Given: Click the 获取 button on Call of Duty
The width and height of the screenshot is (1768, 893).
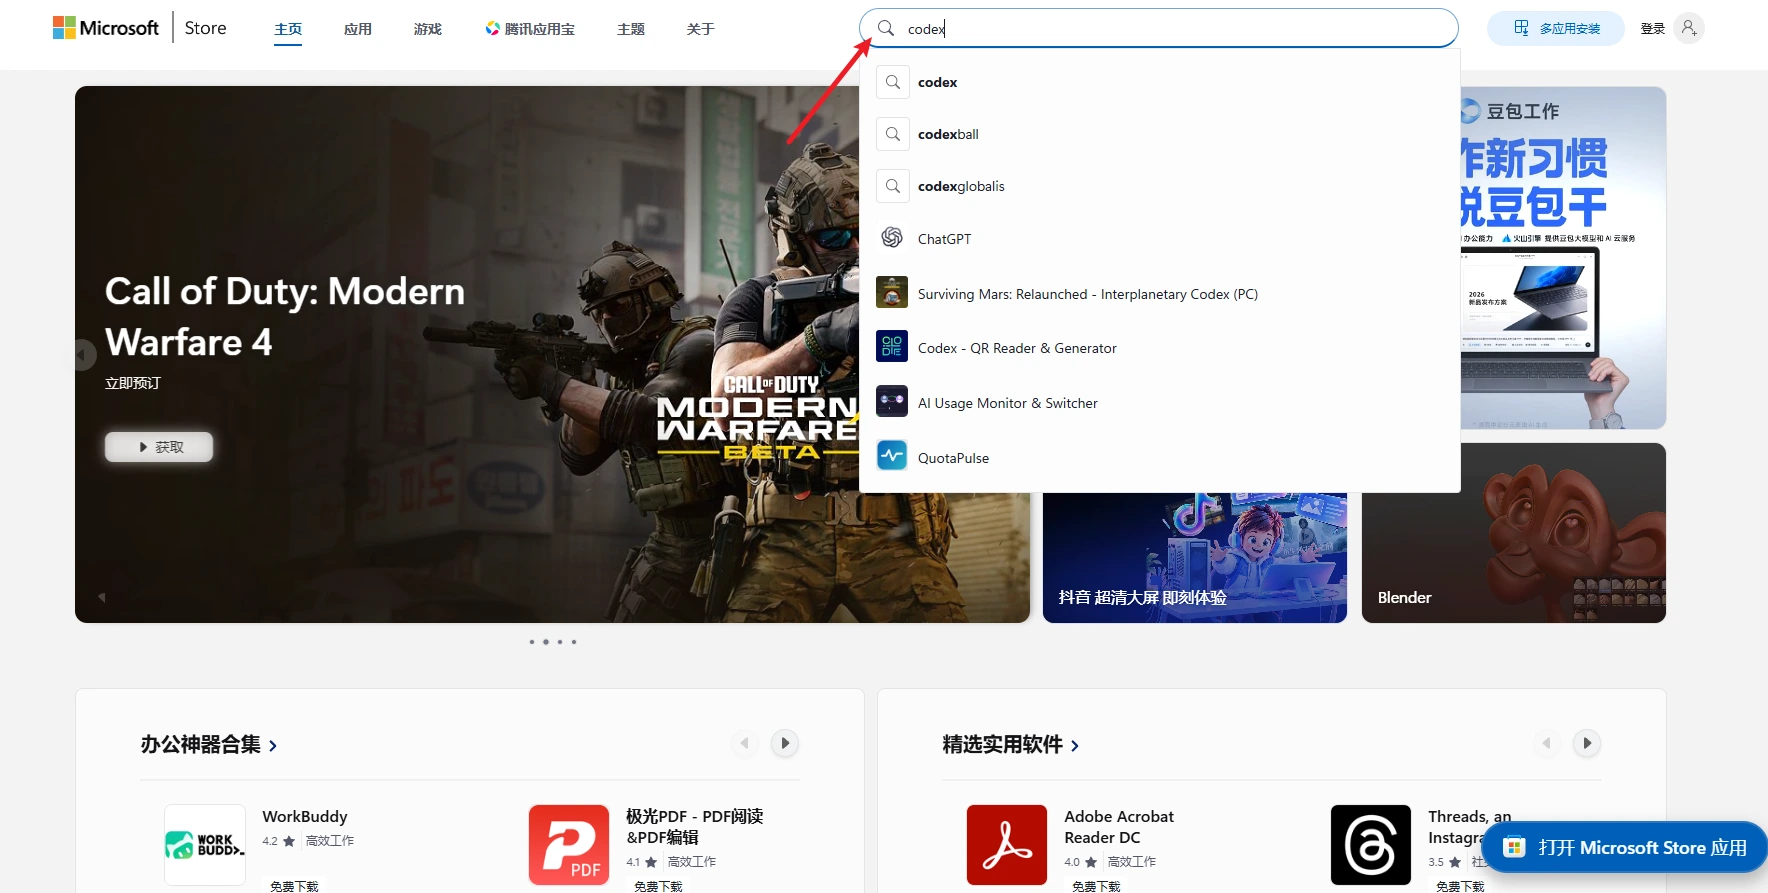Looking at the screenshot, I should point(159,447).
